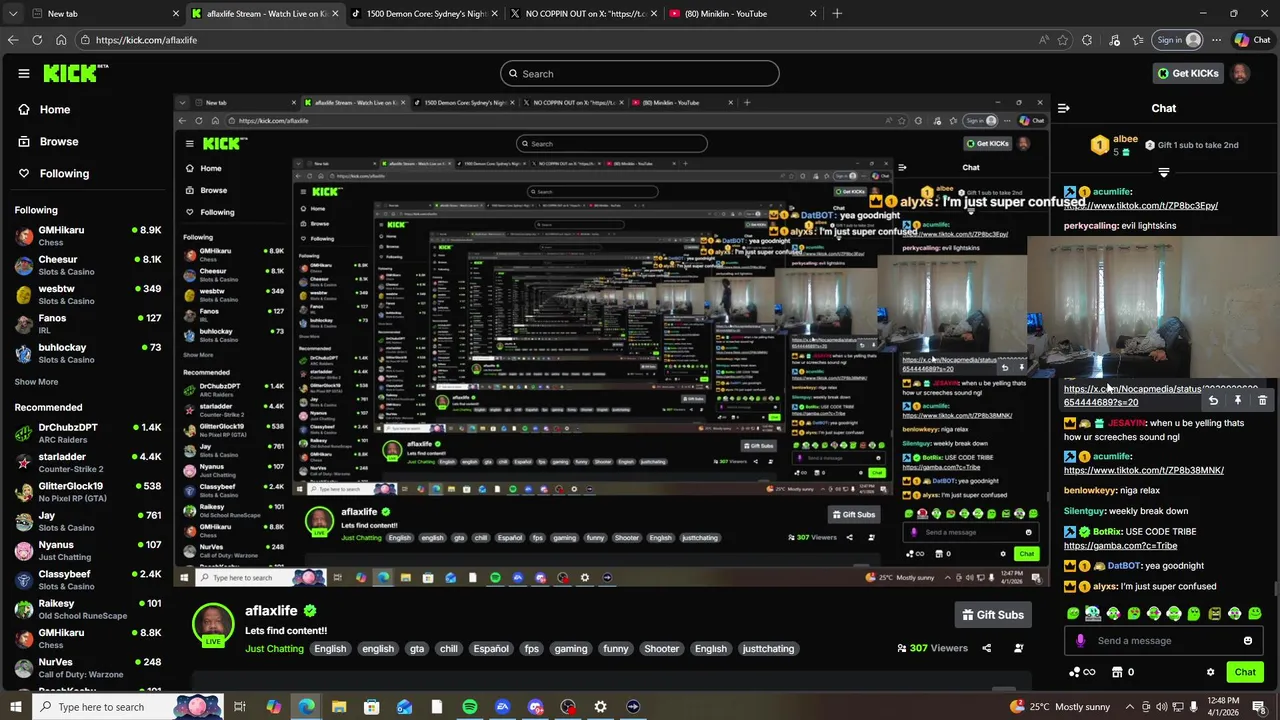Switch to the 1500 Demon Core tab
The image size is (1280, 720).
click(425, 13)
